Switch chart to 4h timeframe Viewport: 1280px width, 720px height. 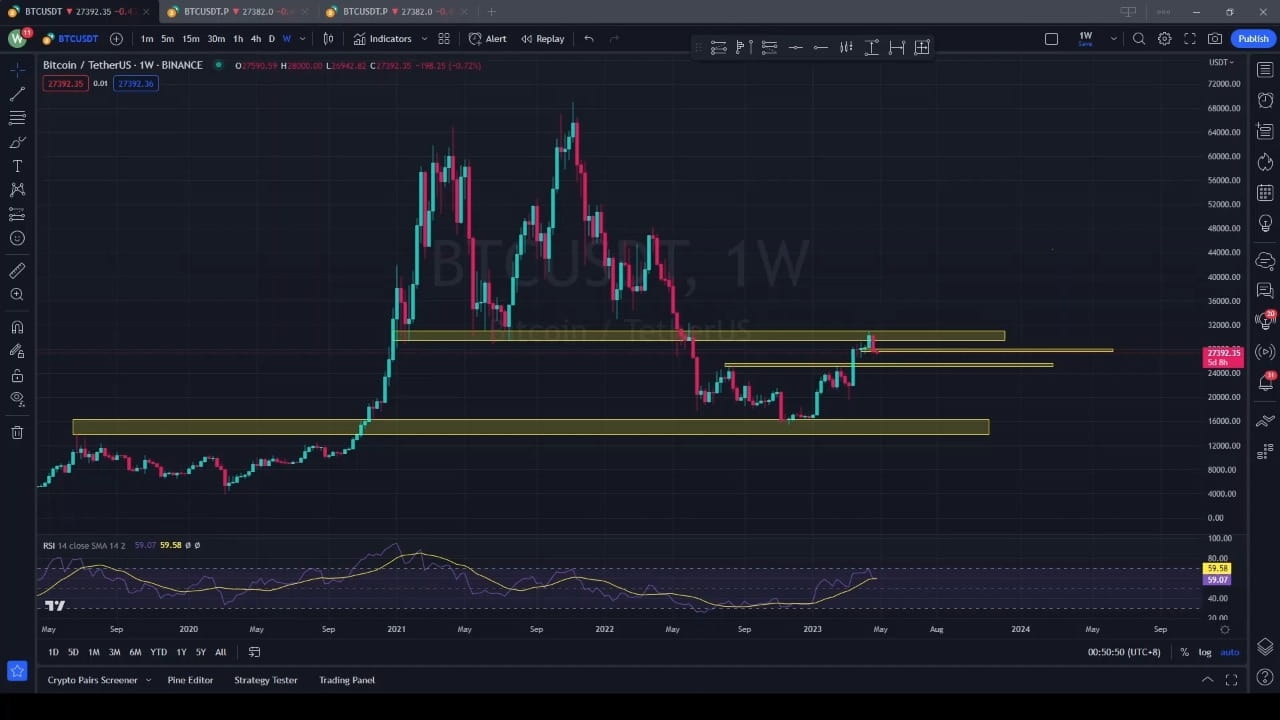(x=256, y=39)
